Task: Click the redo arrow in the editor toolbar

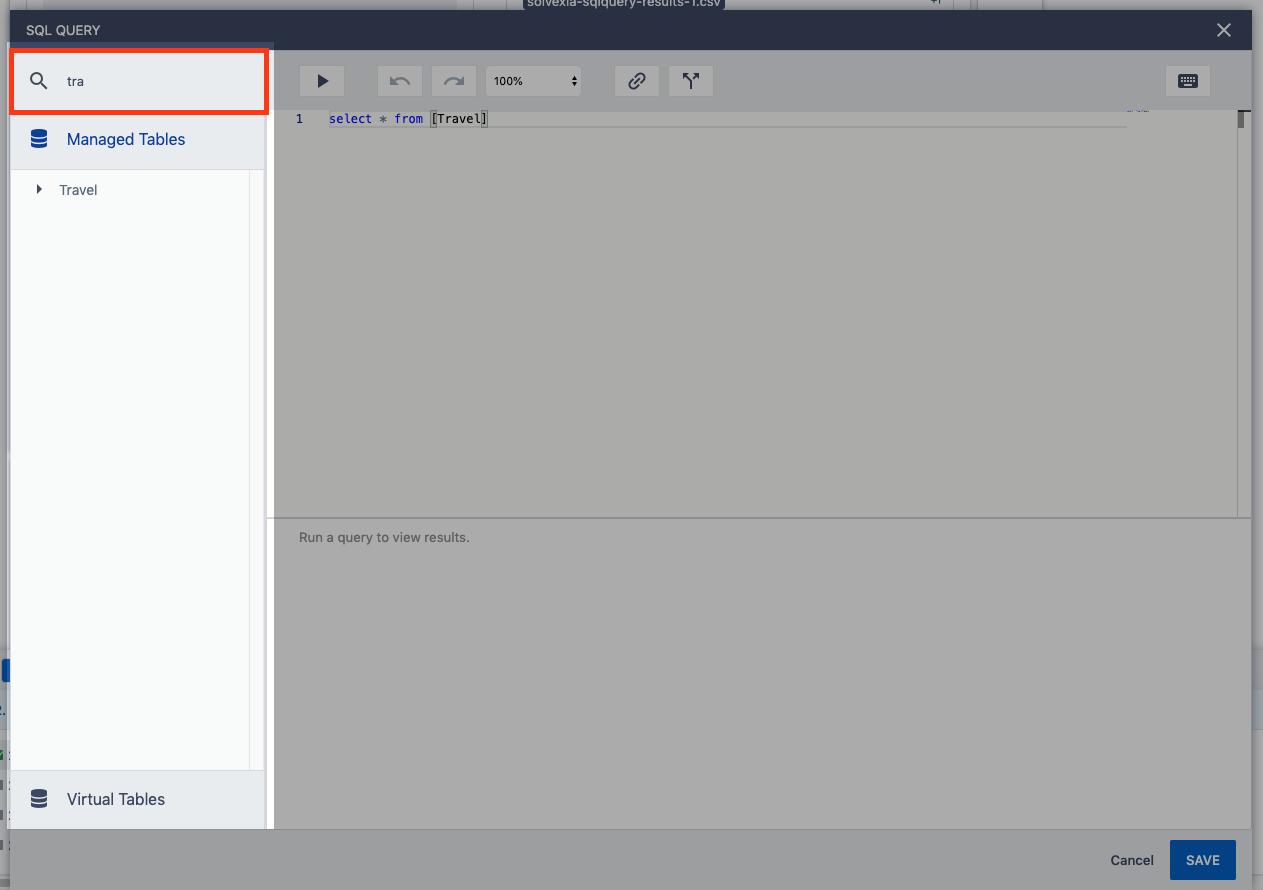Action: coord(454,81)
